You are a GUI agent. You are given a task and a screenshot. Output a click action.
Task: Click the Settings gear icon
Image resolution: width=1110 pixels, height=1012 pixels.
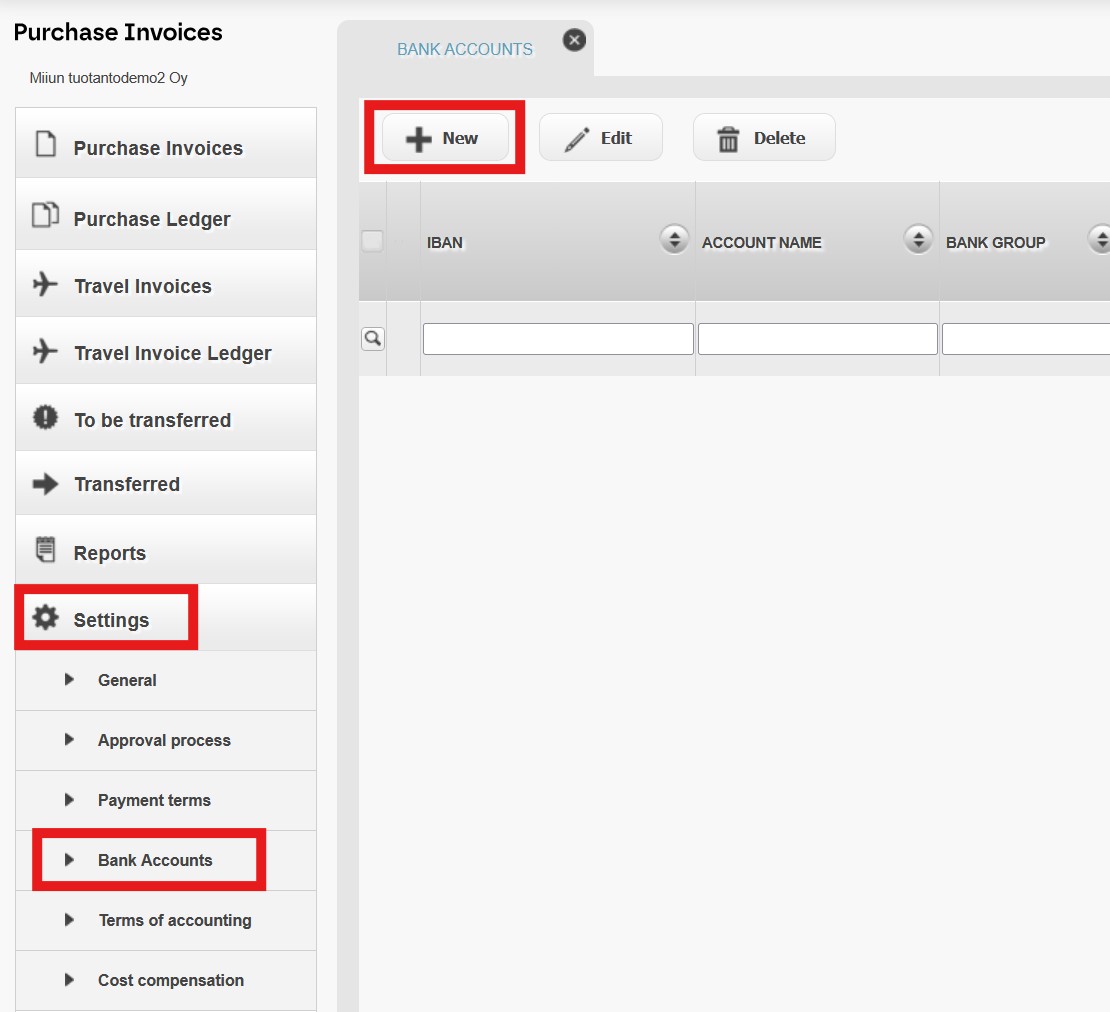(45, 617)
